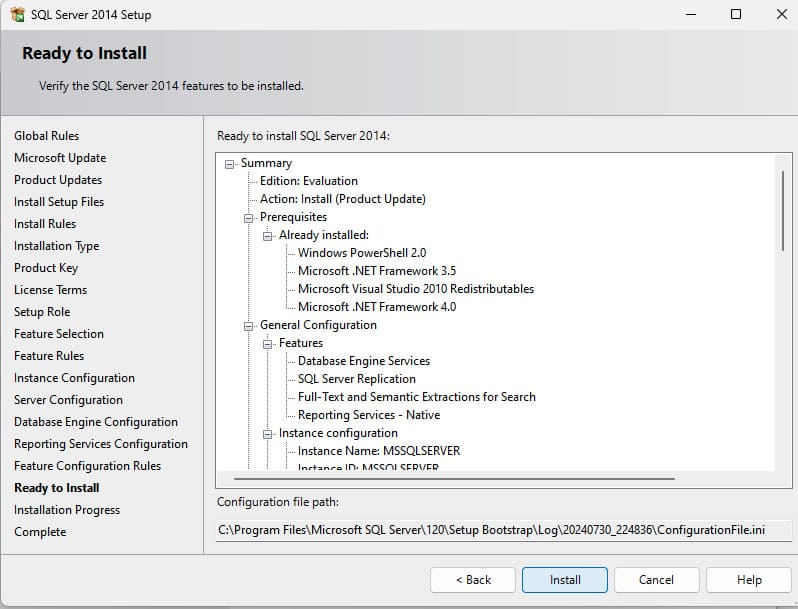Go back with the Back button
Viewport: 798px width, 609px height.
473,580
